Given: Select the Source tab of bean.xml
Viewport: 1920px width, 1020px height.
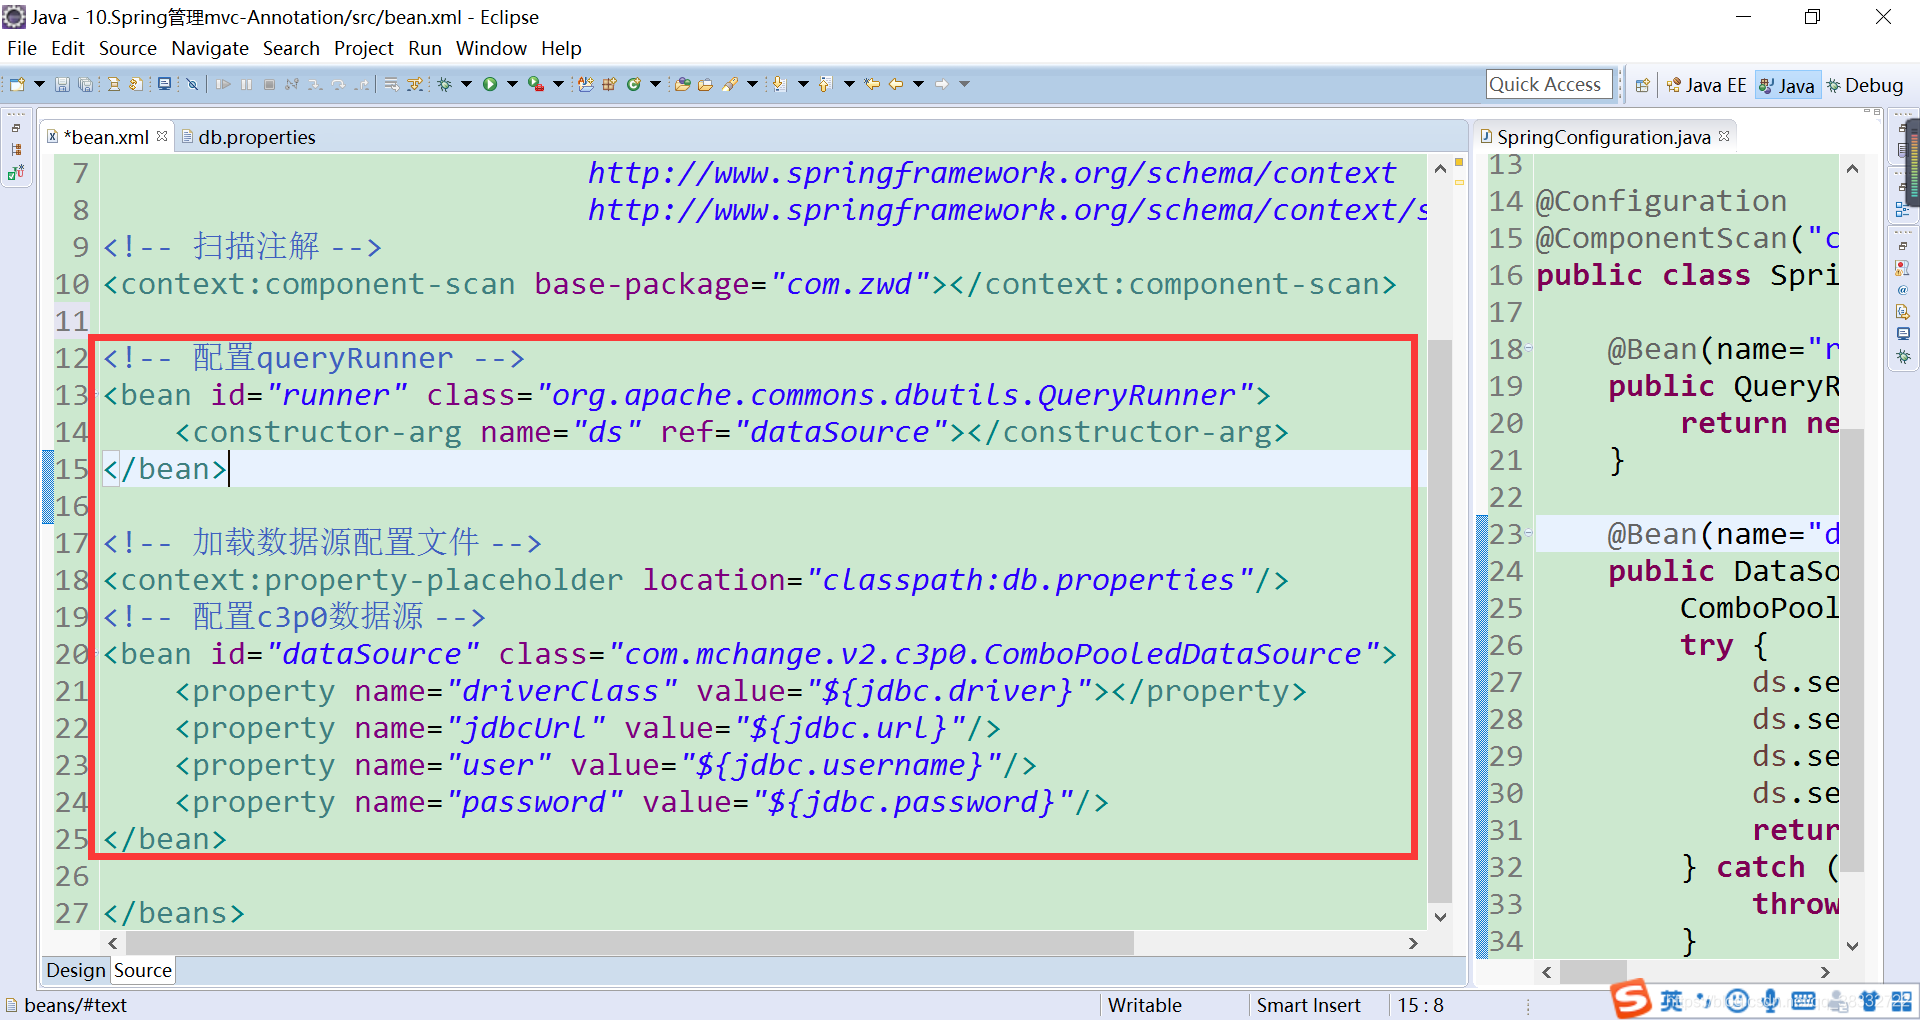Looking at the screenshot, I should click(x=143, y=970).
